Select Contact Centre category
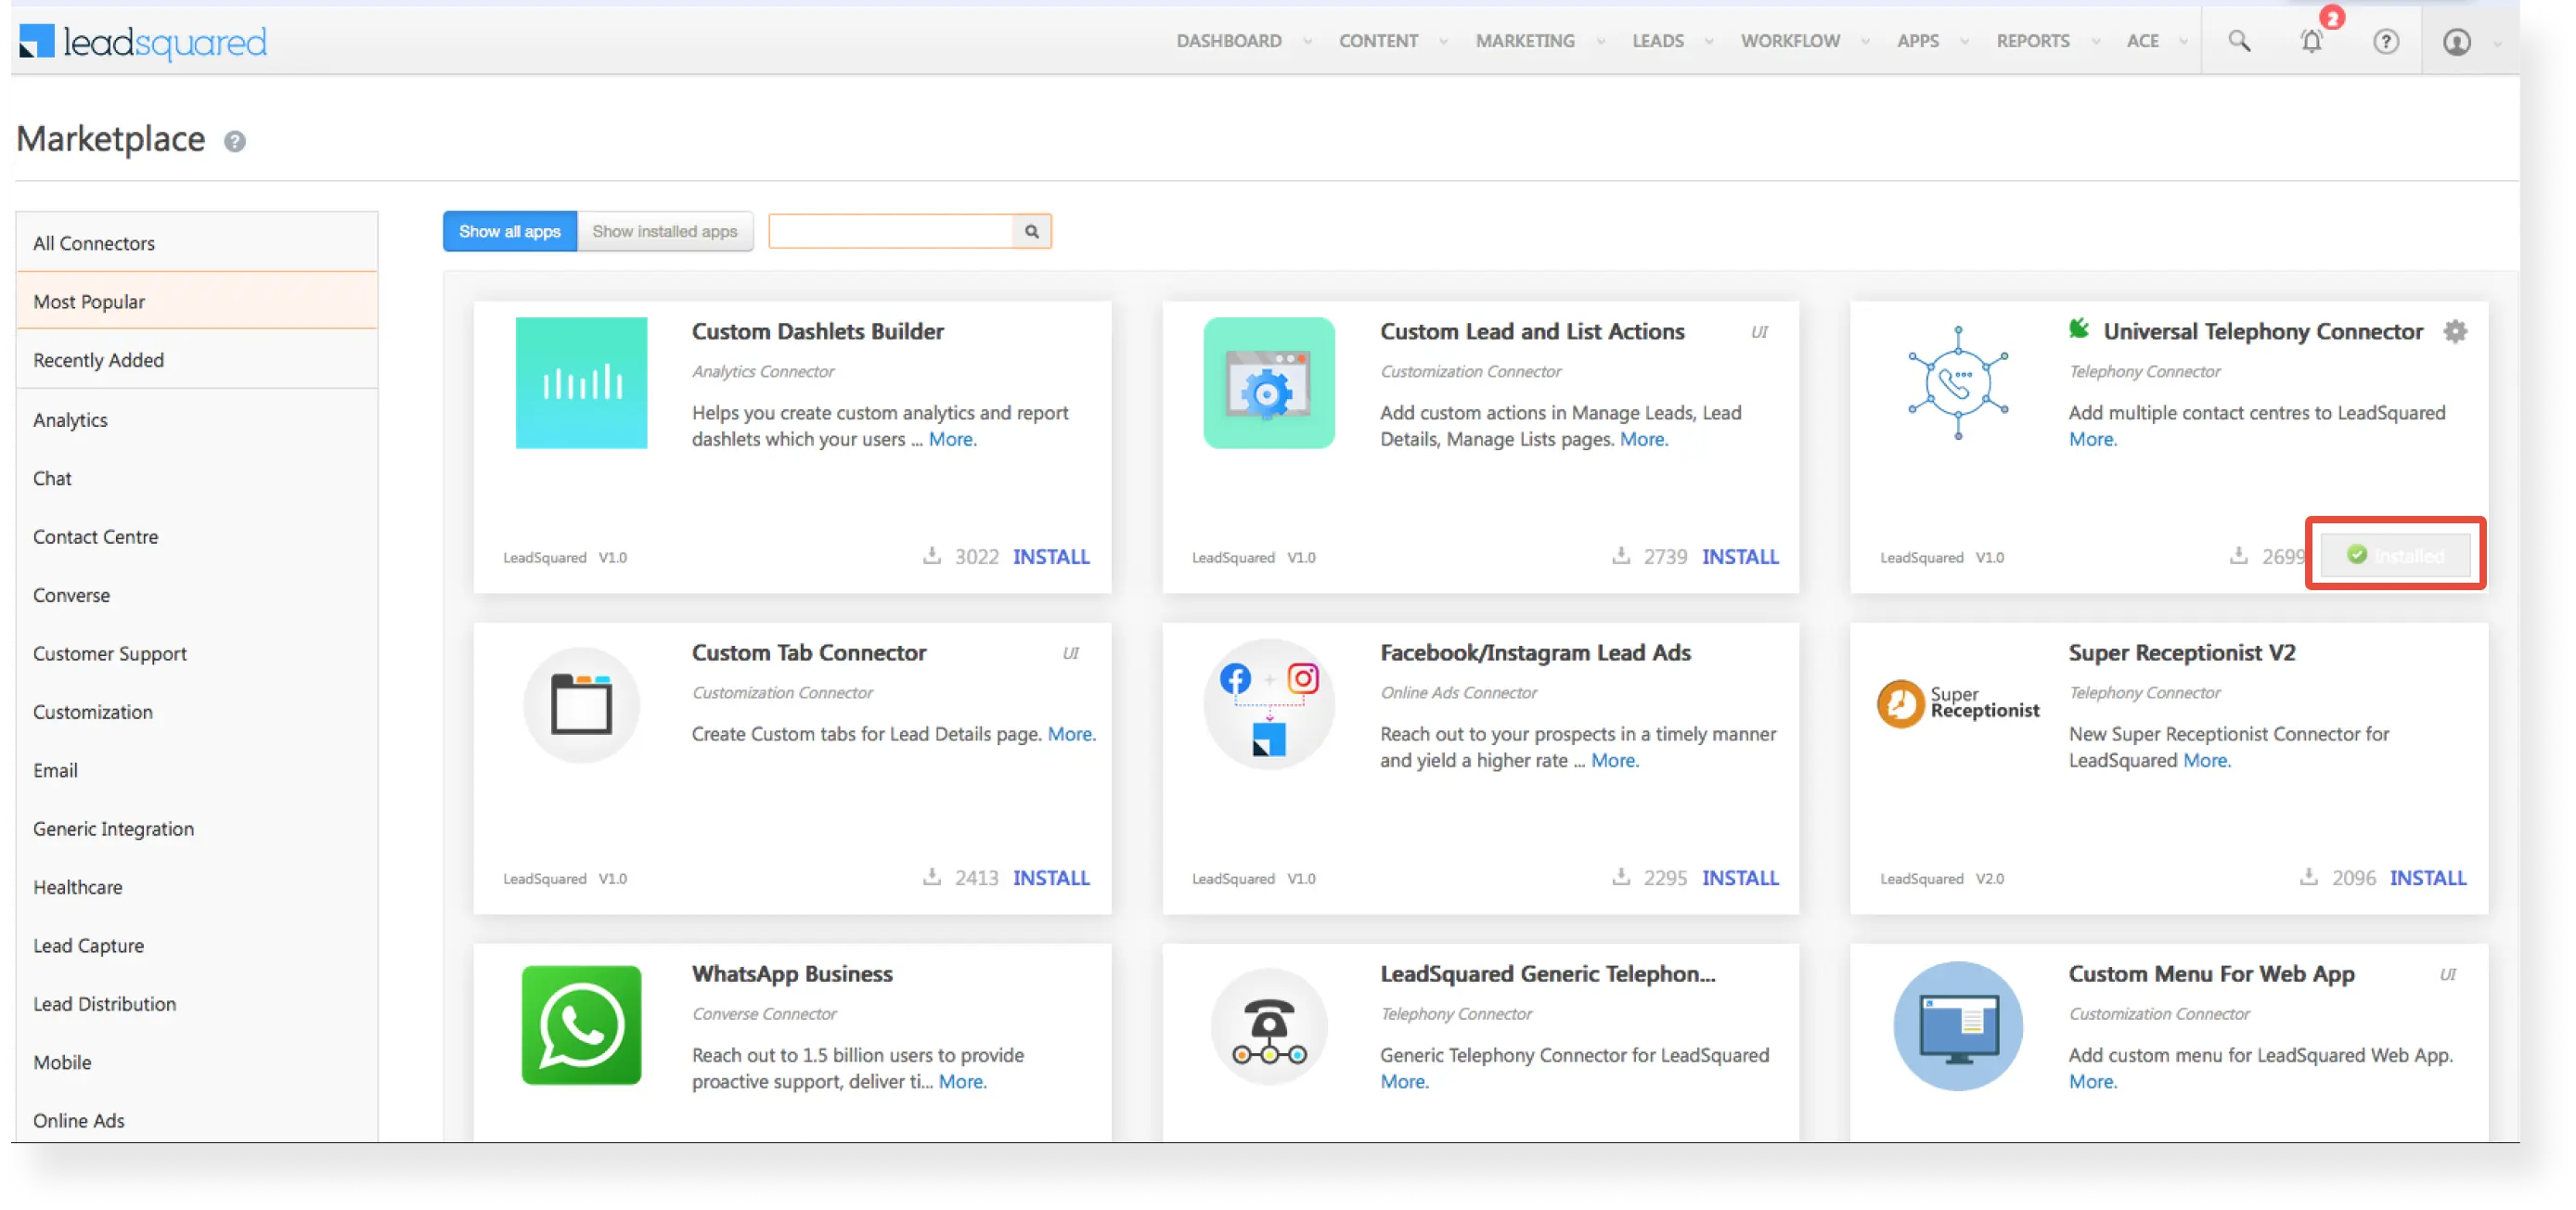 (197, 537)
